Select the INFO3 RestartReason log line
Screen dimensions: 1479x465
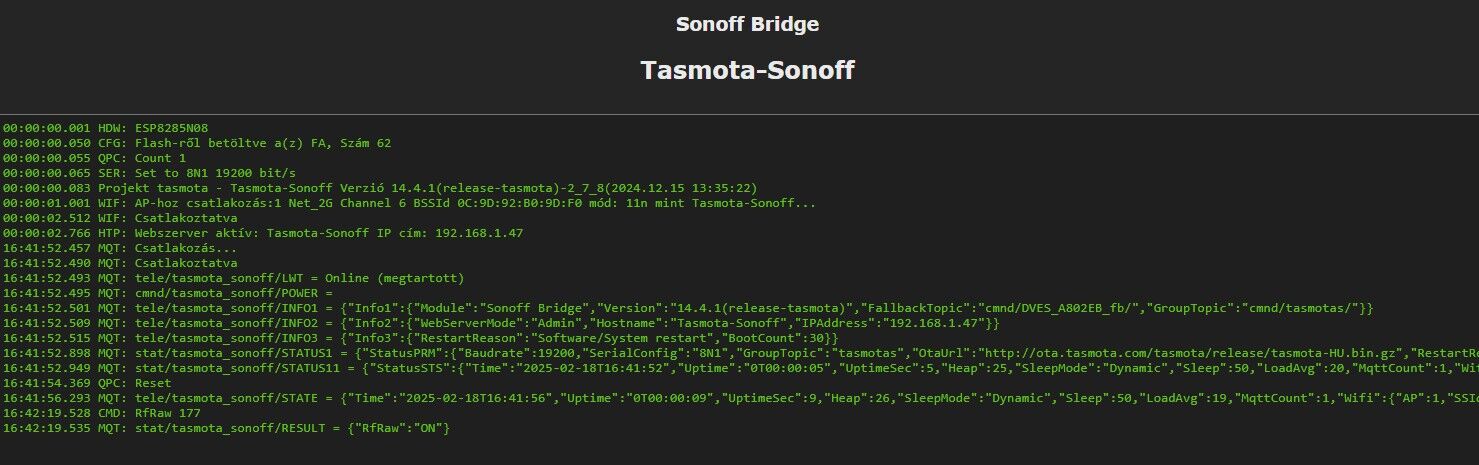(x=420, y=338)
